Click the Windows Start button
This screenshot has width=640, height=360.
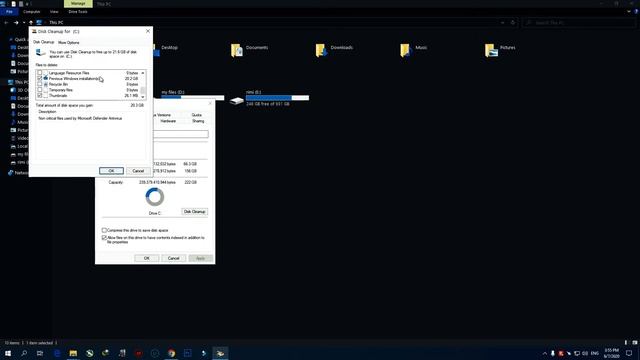click(x=8, y=353)
